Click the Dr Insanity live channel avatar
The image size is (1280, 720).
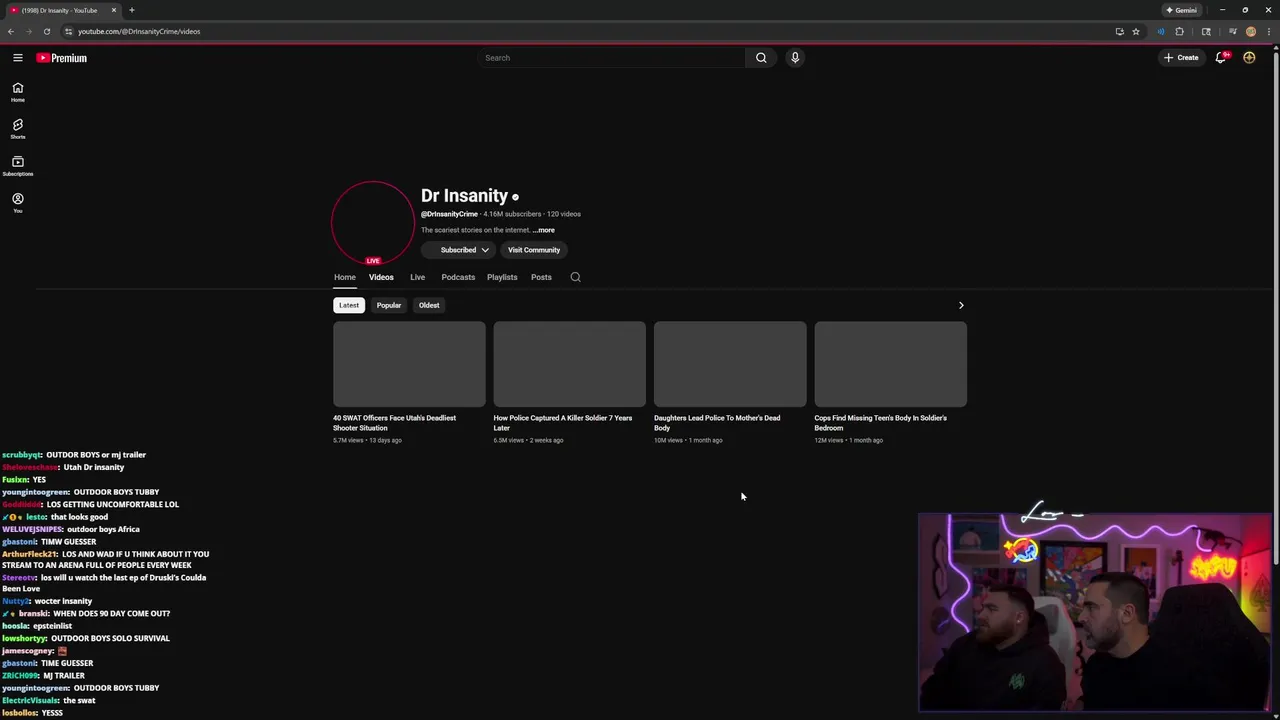[373, 222]
